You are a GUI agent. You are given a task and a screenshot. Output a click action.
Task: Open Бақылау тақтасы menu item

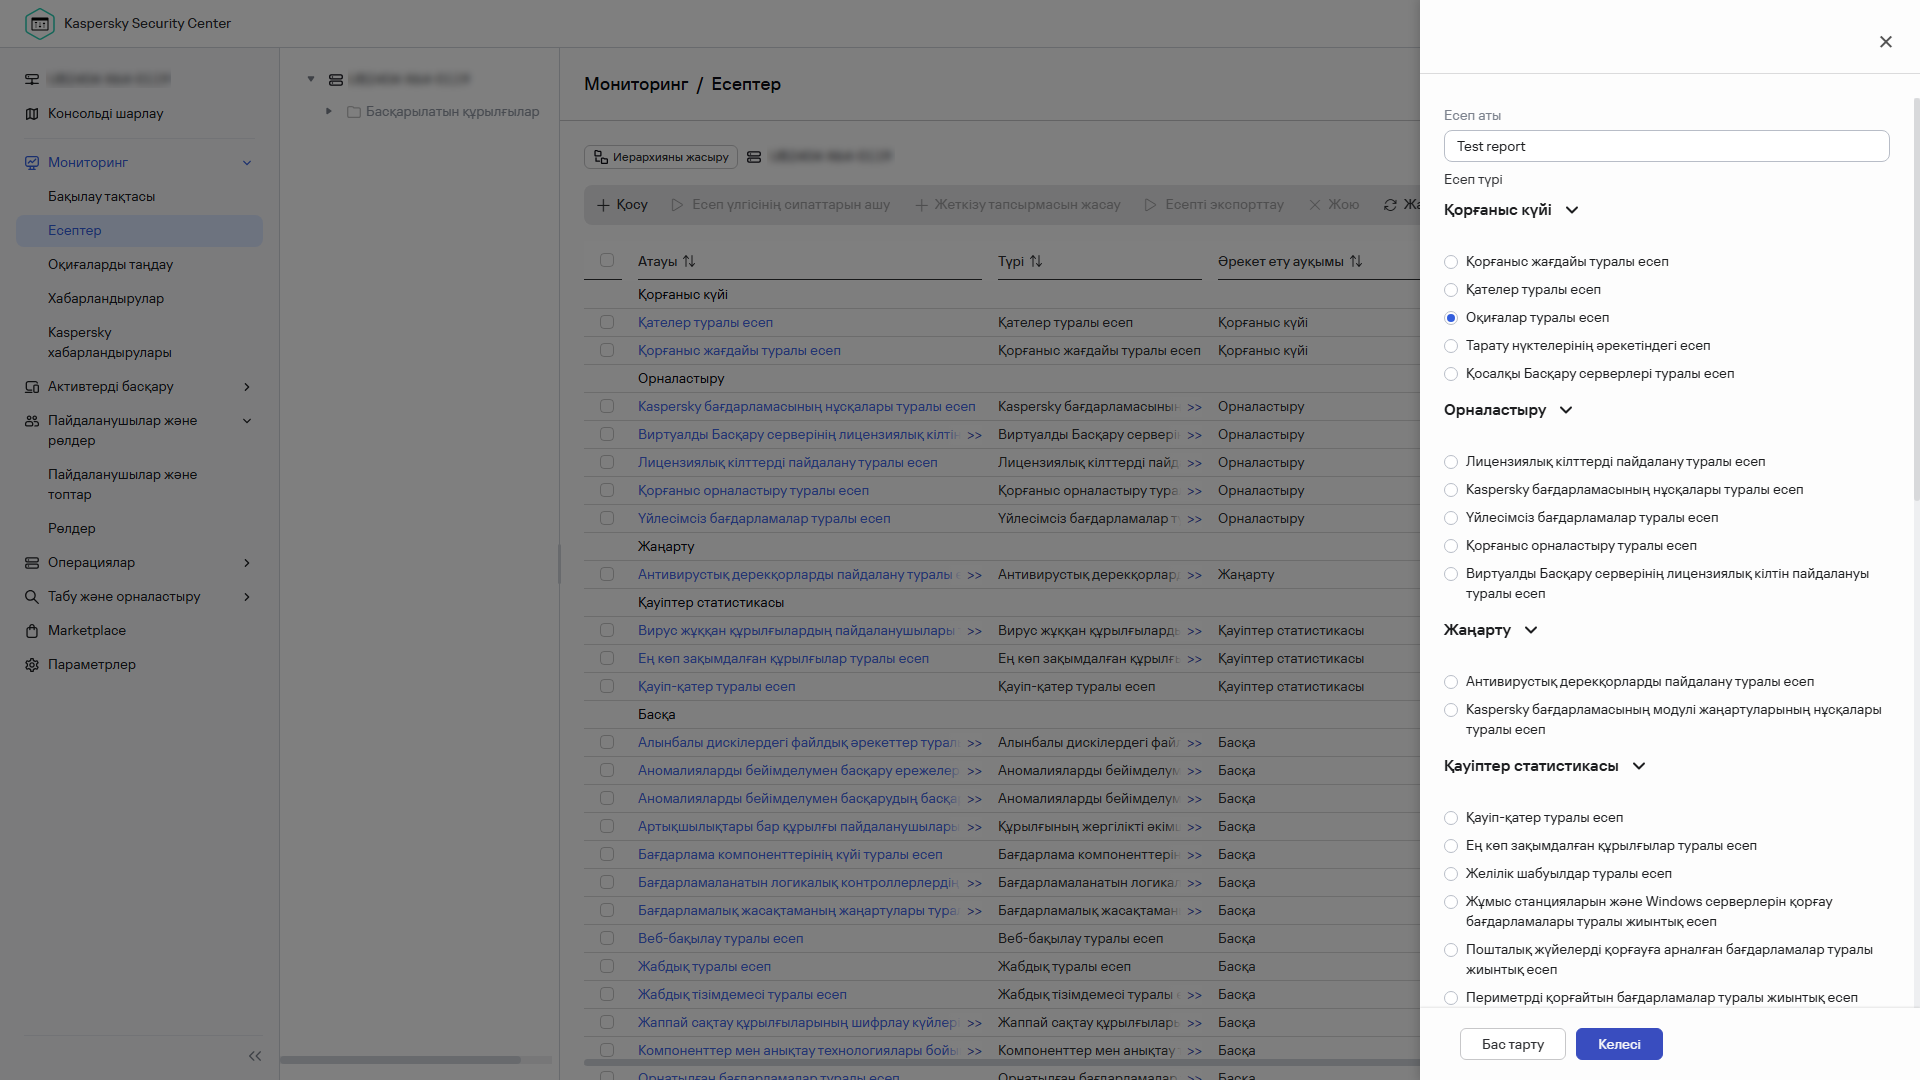point(101,197)
